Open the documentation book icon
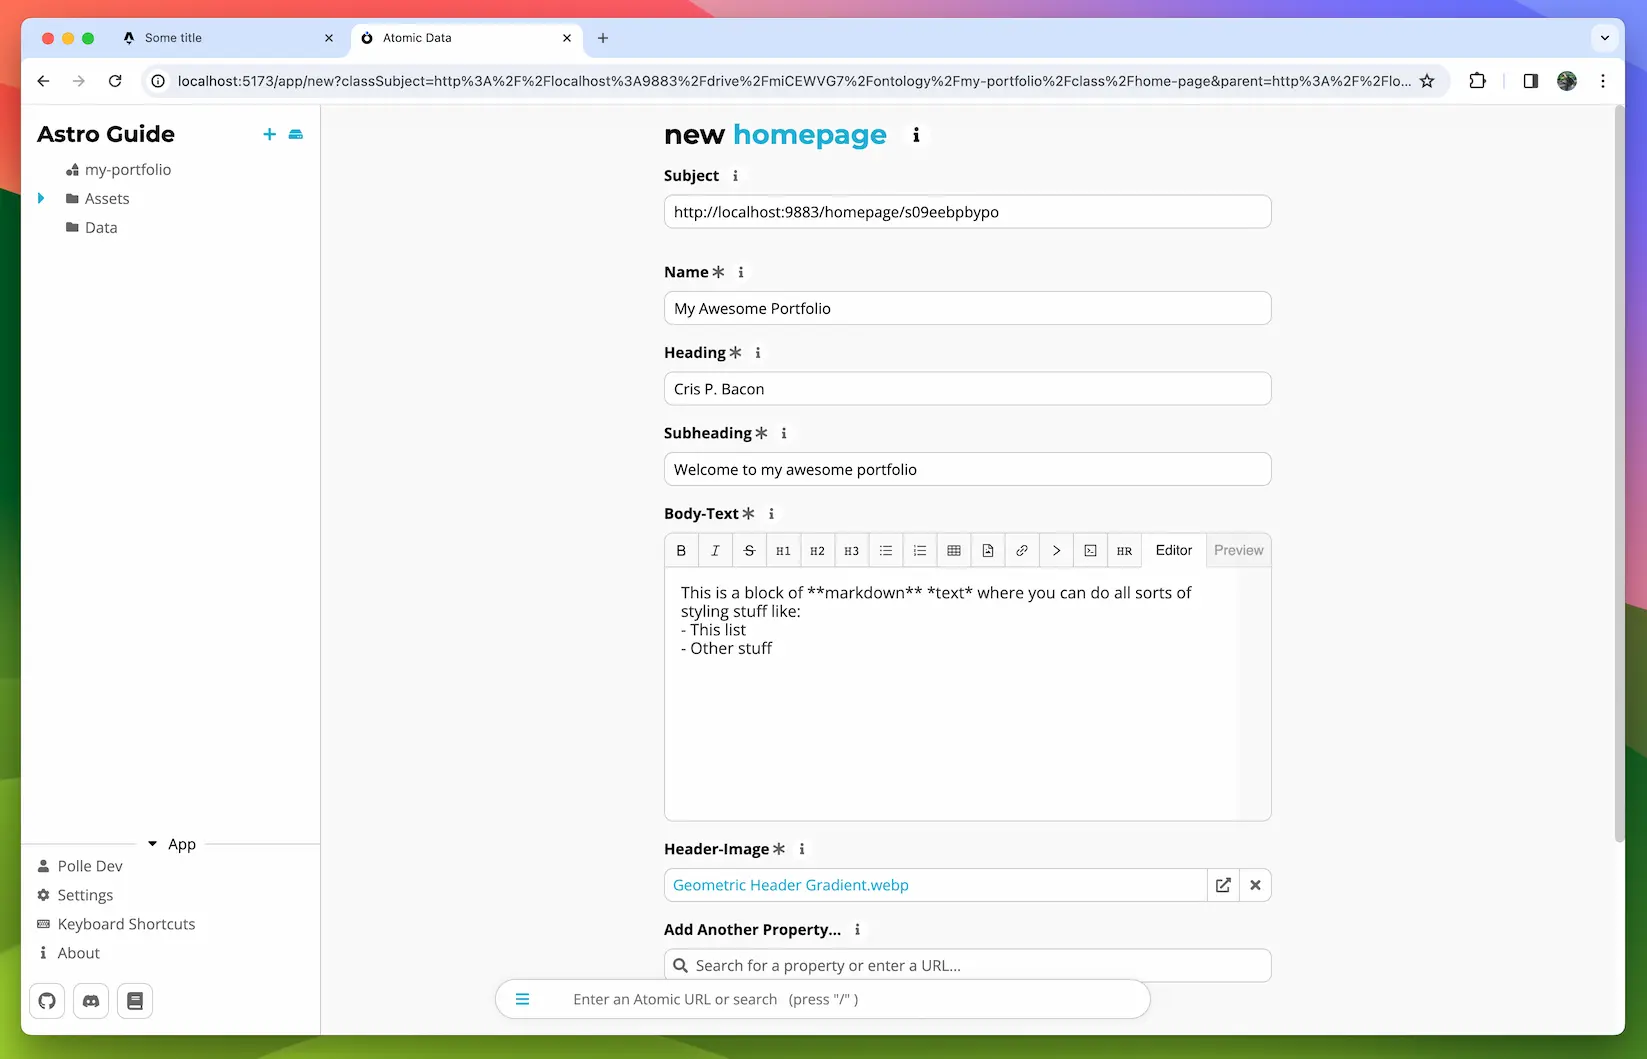 pos(135,1001)
